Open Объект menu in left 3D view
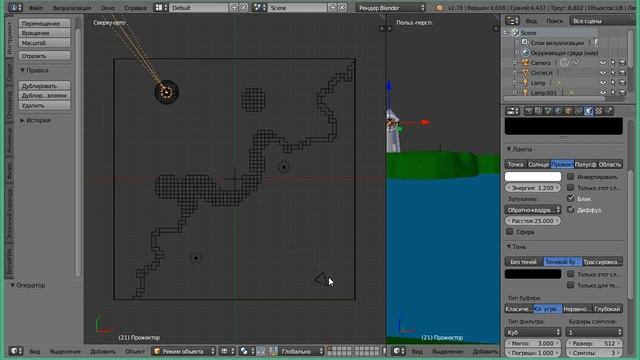The width and height of the screenshot is (640, 360). point(135,351)
